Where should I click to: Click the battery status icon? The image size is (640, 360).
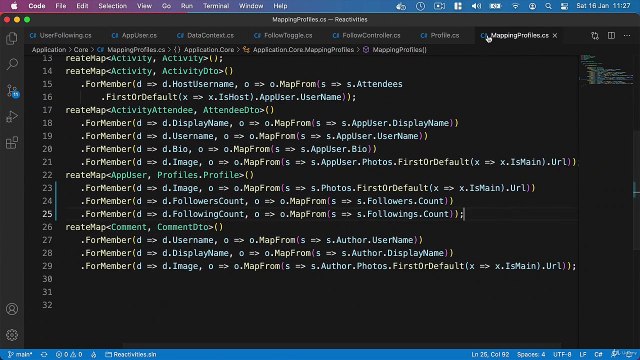pos(496,6)
